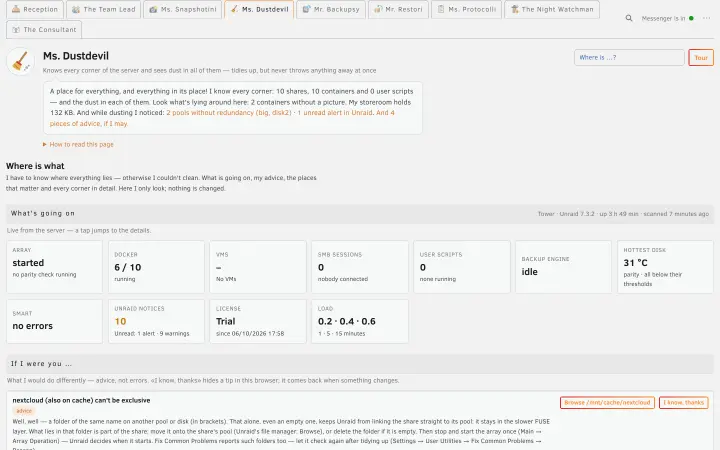Click the Ms. Dustdevil broom avatar

[x=21, y=61]
